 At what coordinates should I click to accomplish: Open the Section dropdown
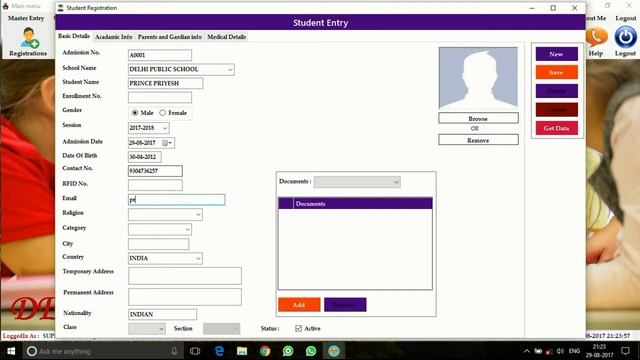click(x=236, y=329)
